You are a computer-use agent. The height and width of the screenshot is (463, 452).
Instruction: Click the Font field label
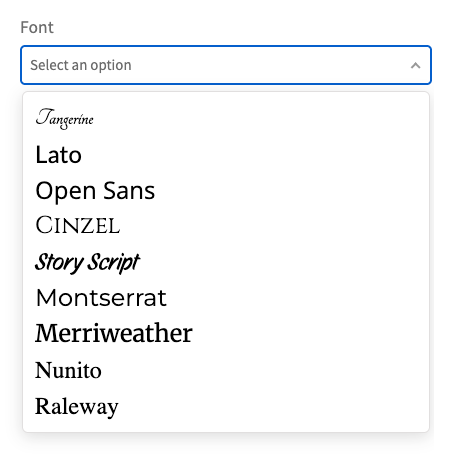click(x=37, y=27)
